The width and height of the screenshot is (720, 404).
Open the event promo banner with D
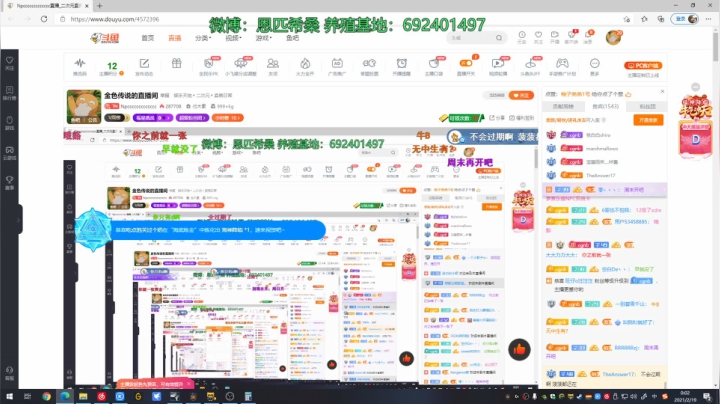click(695, 128)
